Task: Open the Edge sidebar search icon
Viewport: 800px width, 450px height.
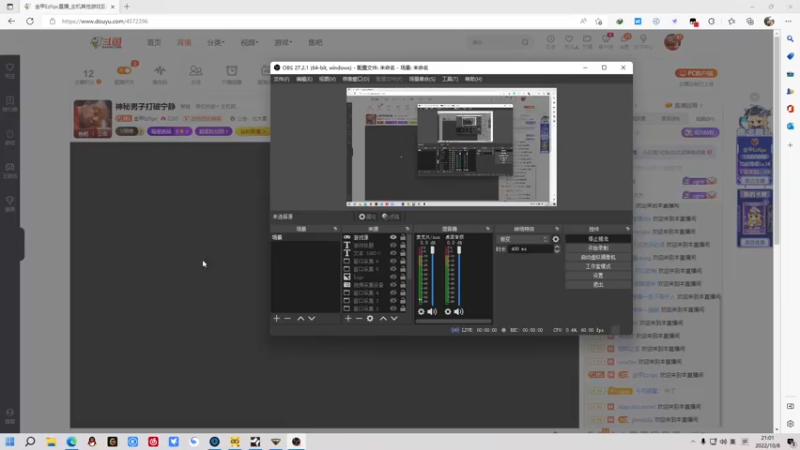Action: pos(790,39)
